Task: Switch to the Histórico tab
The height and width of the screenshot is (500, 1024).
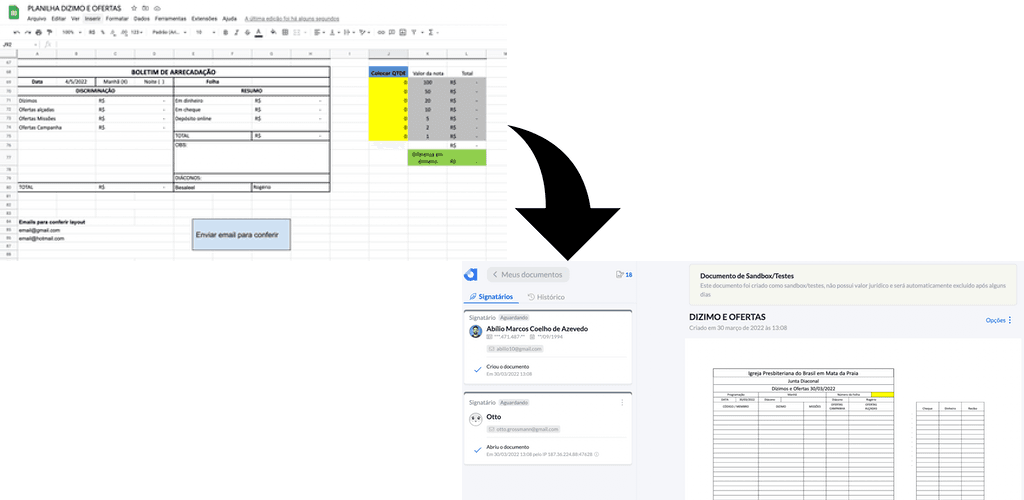Action: point(546,297)
